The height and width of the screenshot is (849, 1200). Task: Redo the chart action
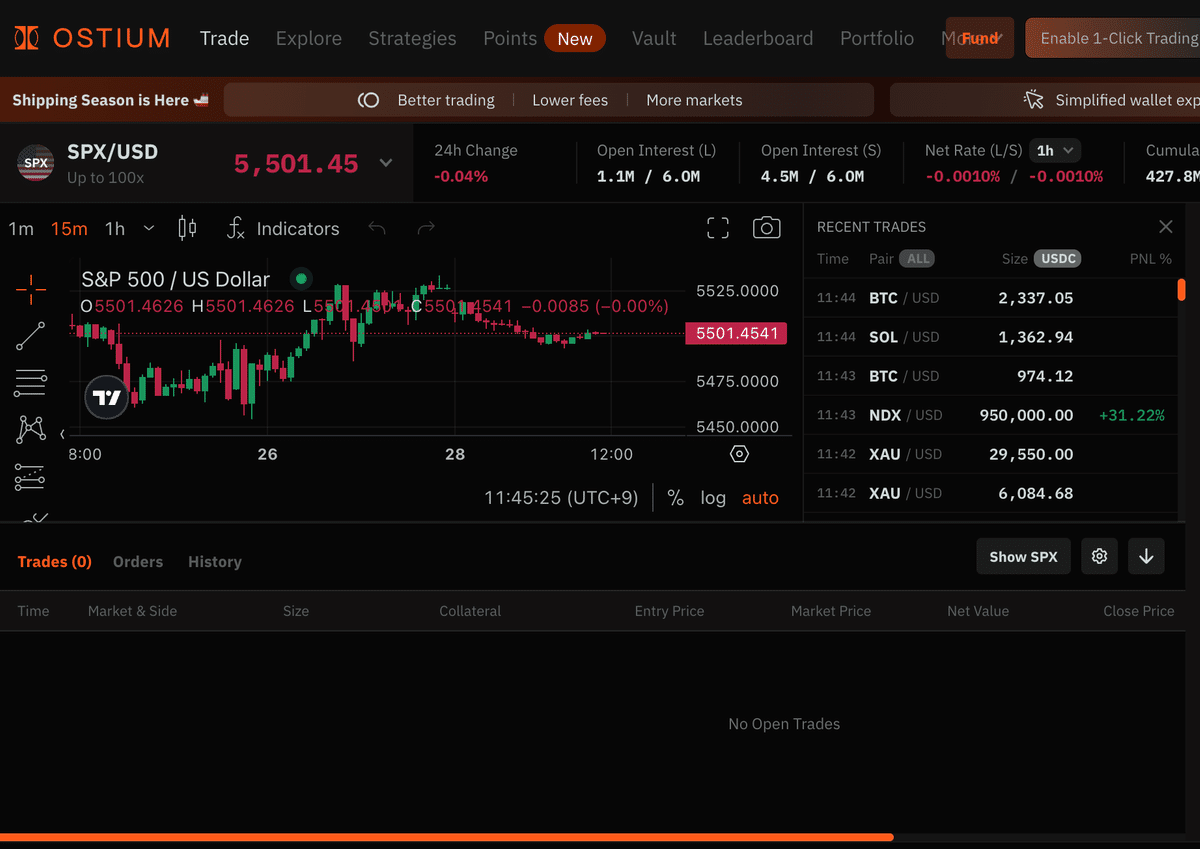(x=426, y=228)
